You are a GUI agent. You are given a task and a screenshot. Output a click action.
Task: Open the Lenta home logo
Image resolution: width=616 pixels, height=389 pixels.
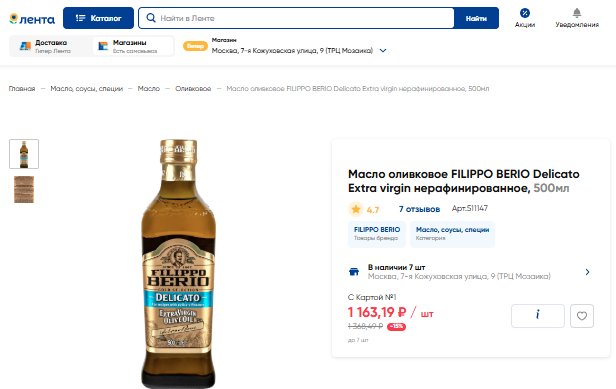pos(32,18)
